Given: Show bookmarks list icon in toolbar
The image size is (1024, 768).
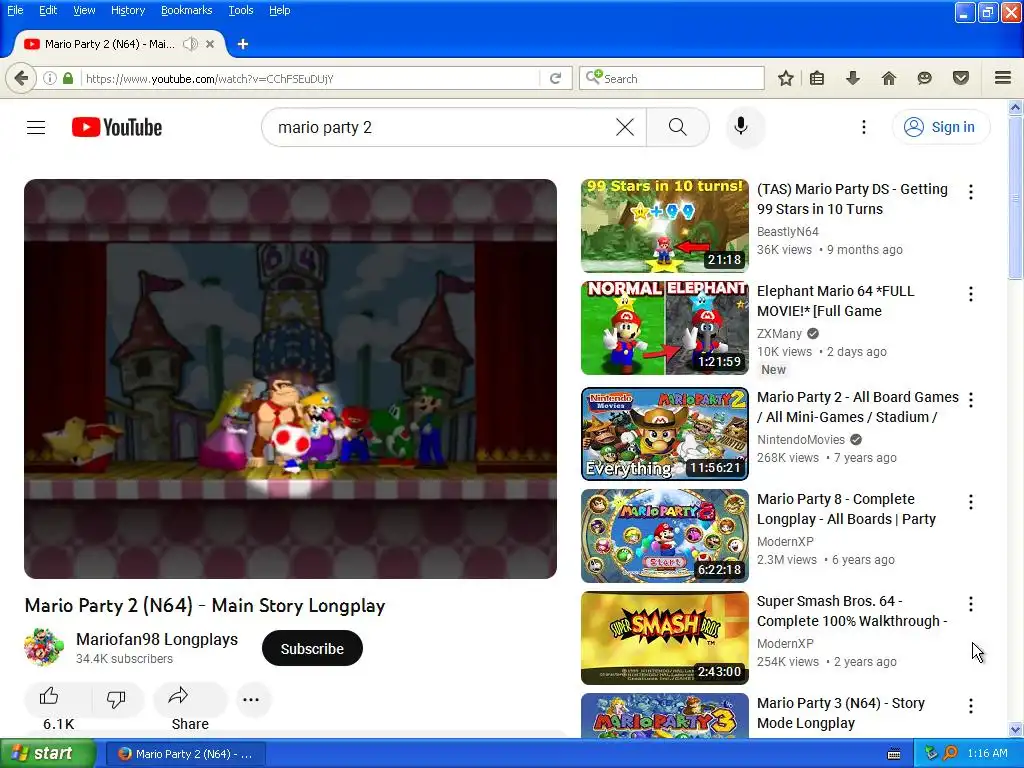Looking at the screenshot, I should coord(817,78).
